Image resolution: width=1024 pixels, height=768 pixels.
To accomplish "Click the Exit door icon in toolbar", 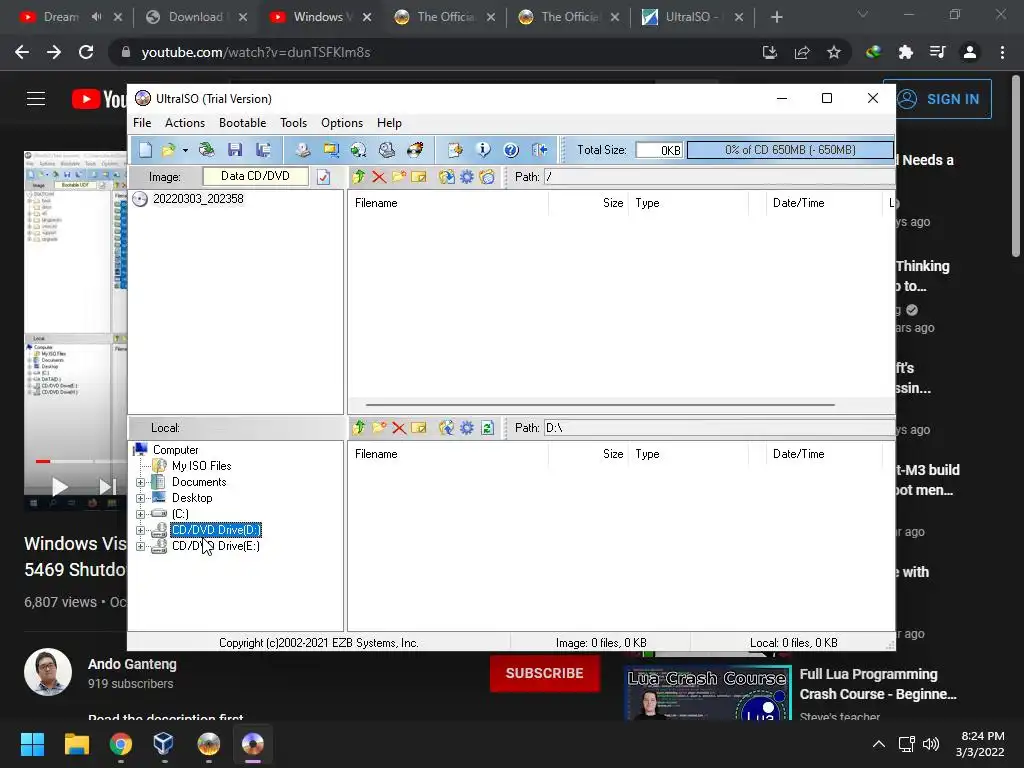I will click(x=539, y=150).
